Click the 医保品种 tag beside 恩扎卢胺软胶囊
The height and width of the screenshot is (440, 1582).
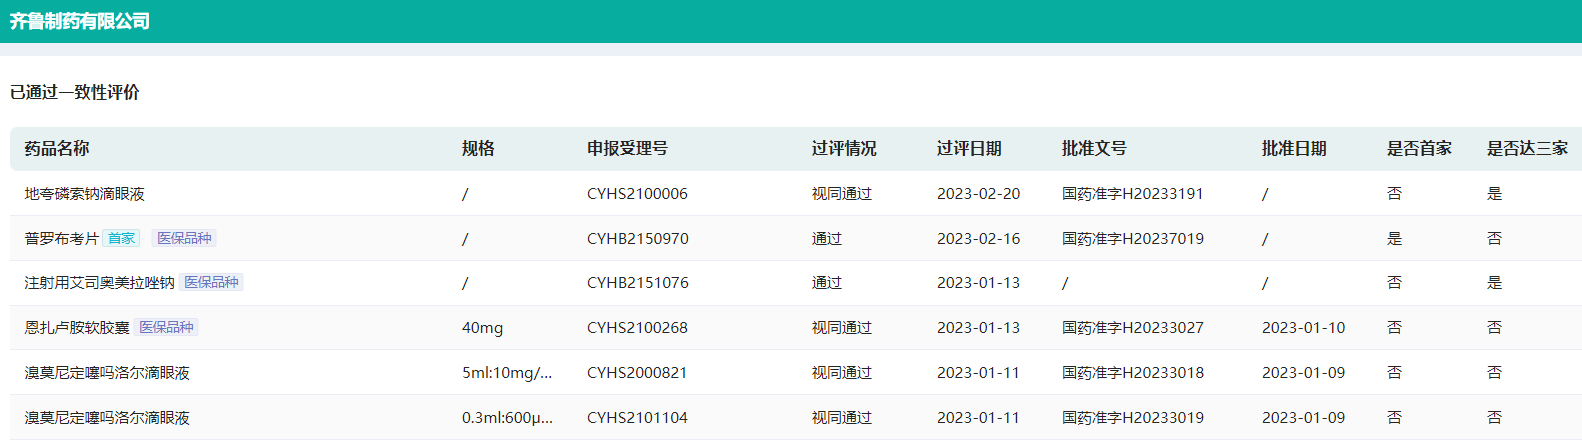pyautogui.click(x=166, y=327)
